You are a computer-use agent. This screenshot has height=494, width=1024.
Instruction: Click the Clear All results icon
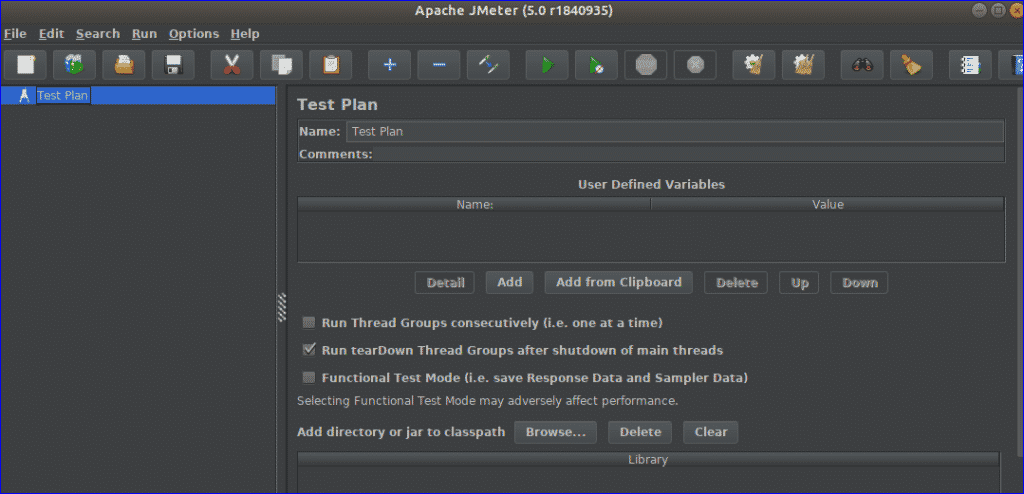pos(803,65)
